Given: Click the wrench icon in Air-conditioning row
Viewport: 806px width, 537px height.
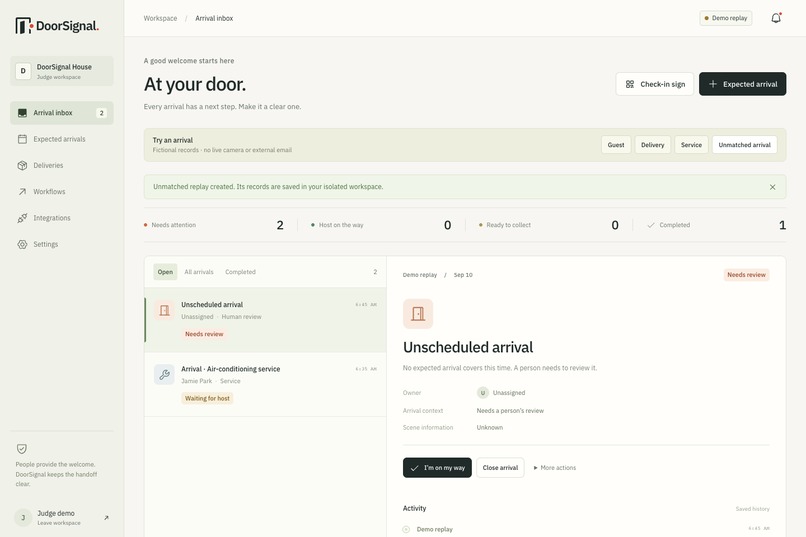Looking at the screenshot, I should [x=164, y=375].
